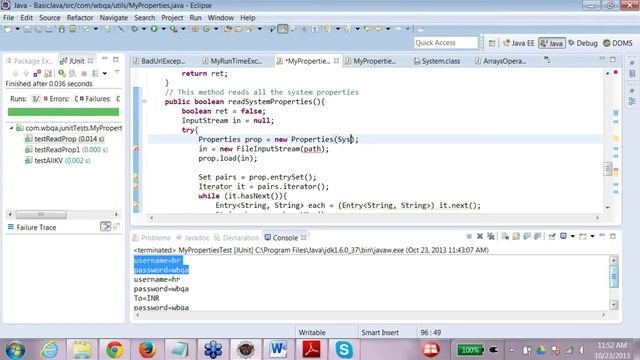Select testAllKV test result
The height and width of the screenshot is (360, 640).
click(x=57, y=160)
